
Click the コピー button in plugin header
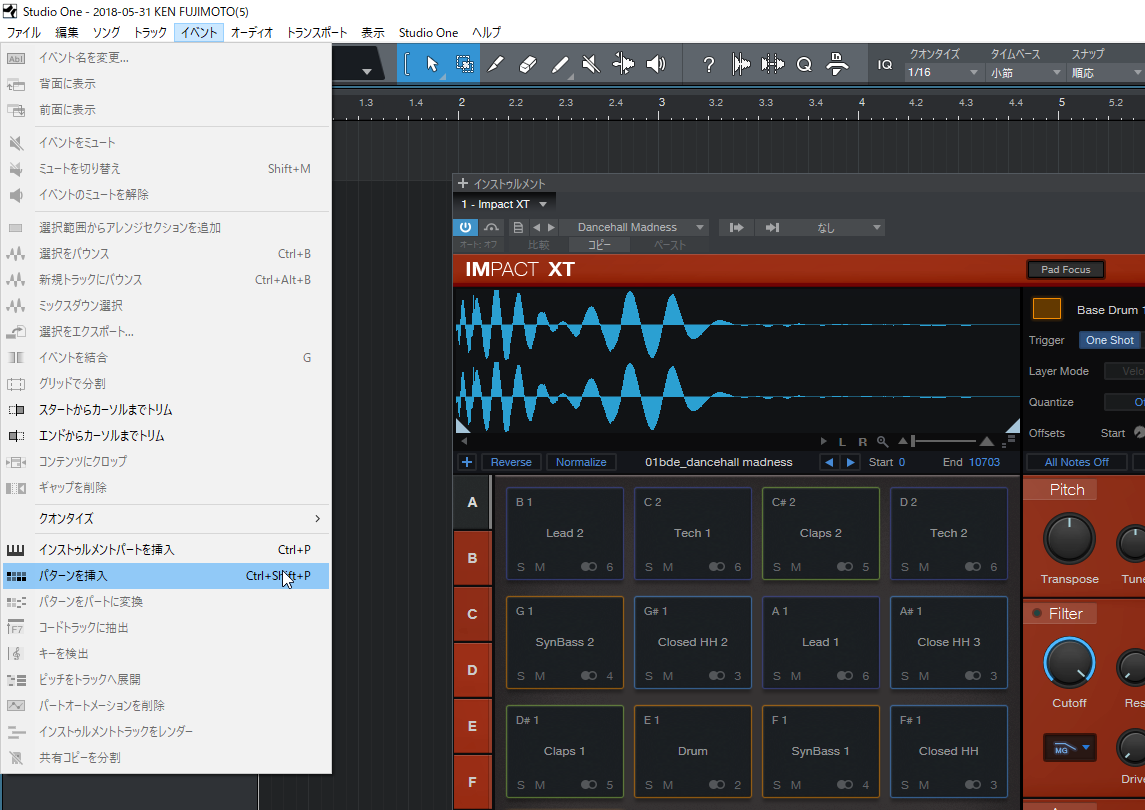[x=599, y=245]
